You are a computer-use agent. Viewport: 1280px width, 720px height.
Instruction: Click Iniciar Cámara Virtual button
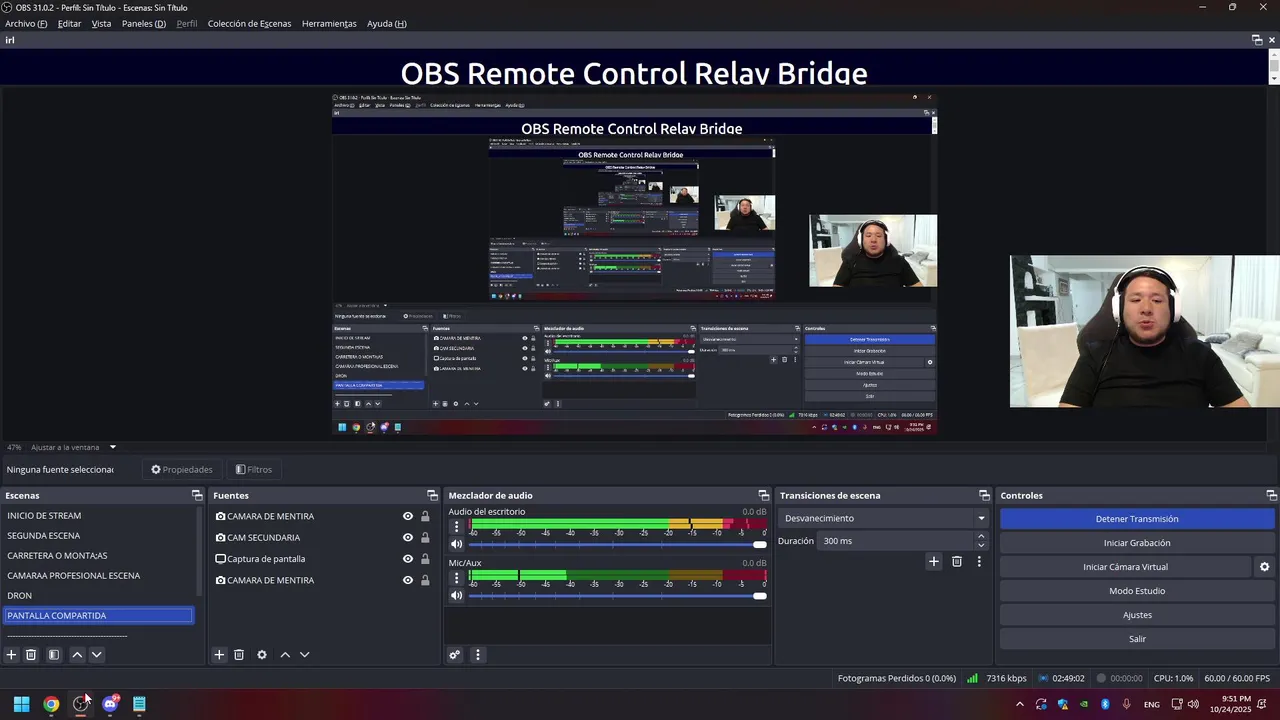(x=1125, y=567)
